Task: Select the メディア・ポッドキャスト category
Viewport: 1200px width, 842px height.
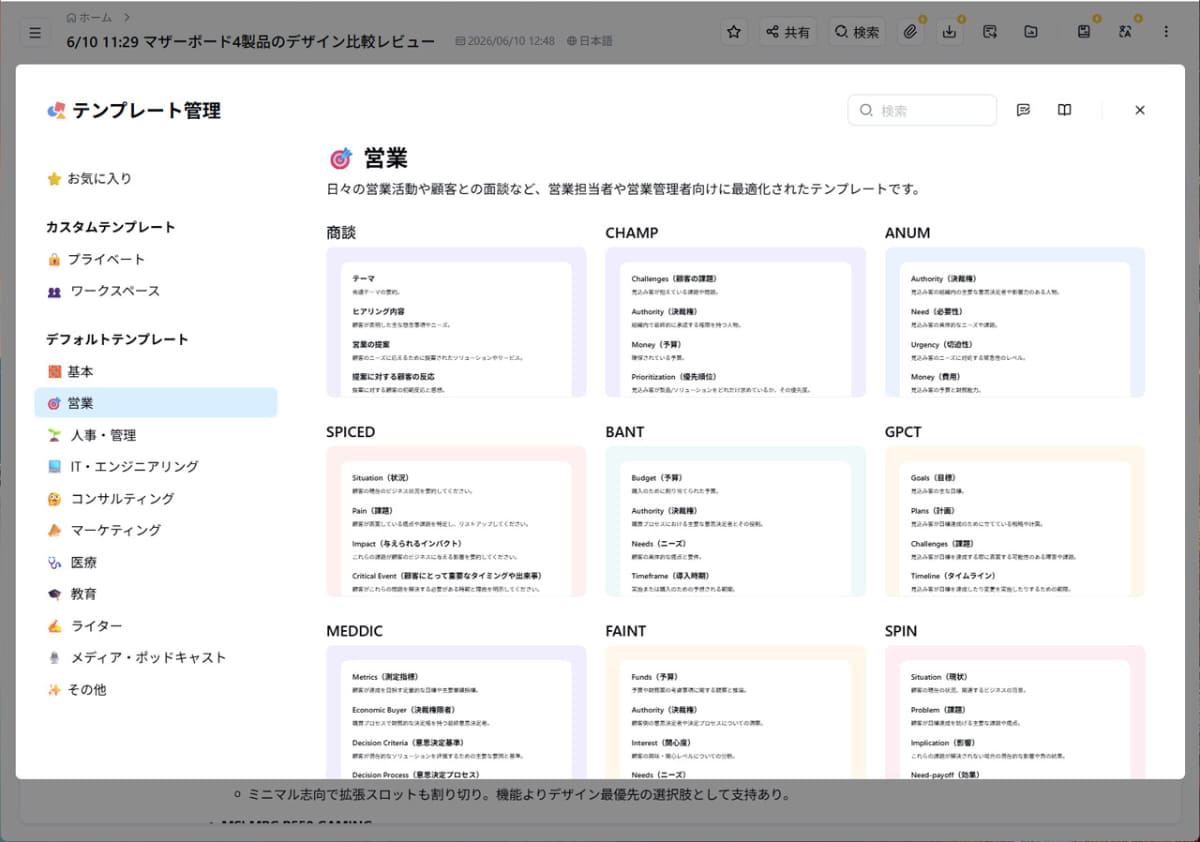Action: tap(156, 657)
